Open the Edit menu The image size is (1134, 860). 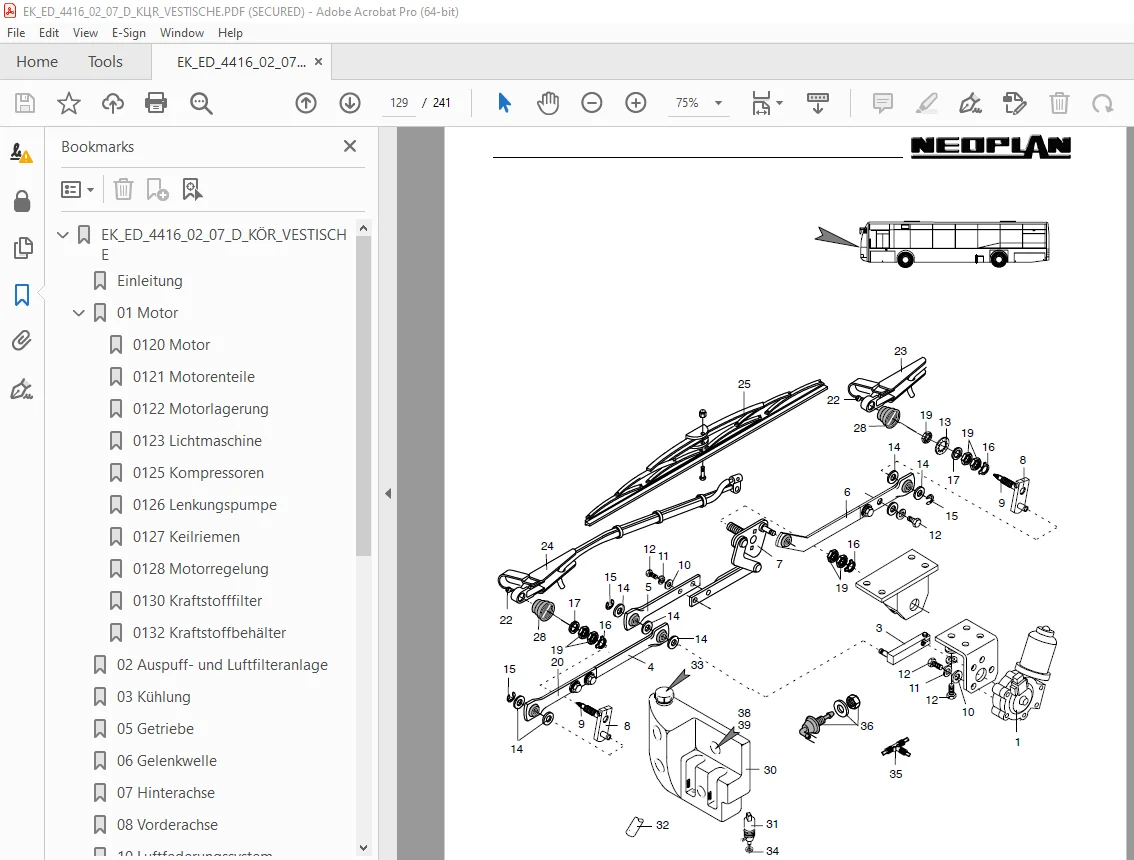pyautogui.click(x=48, y=33)
